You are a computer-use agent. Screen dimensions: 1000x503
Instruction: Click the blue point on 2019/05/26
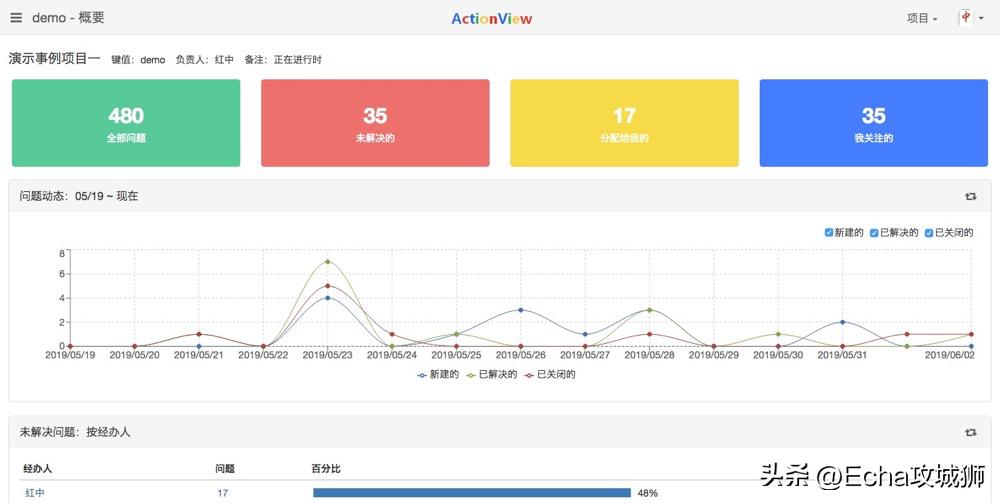(x=521, y=310)
